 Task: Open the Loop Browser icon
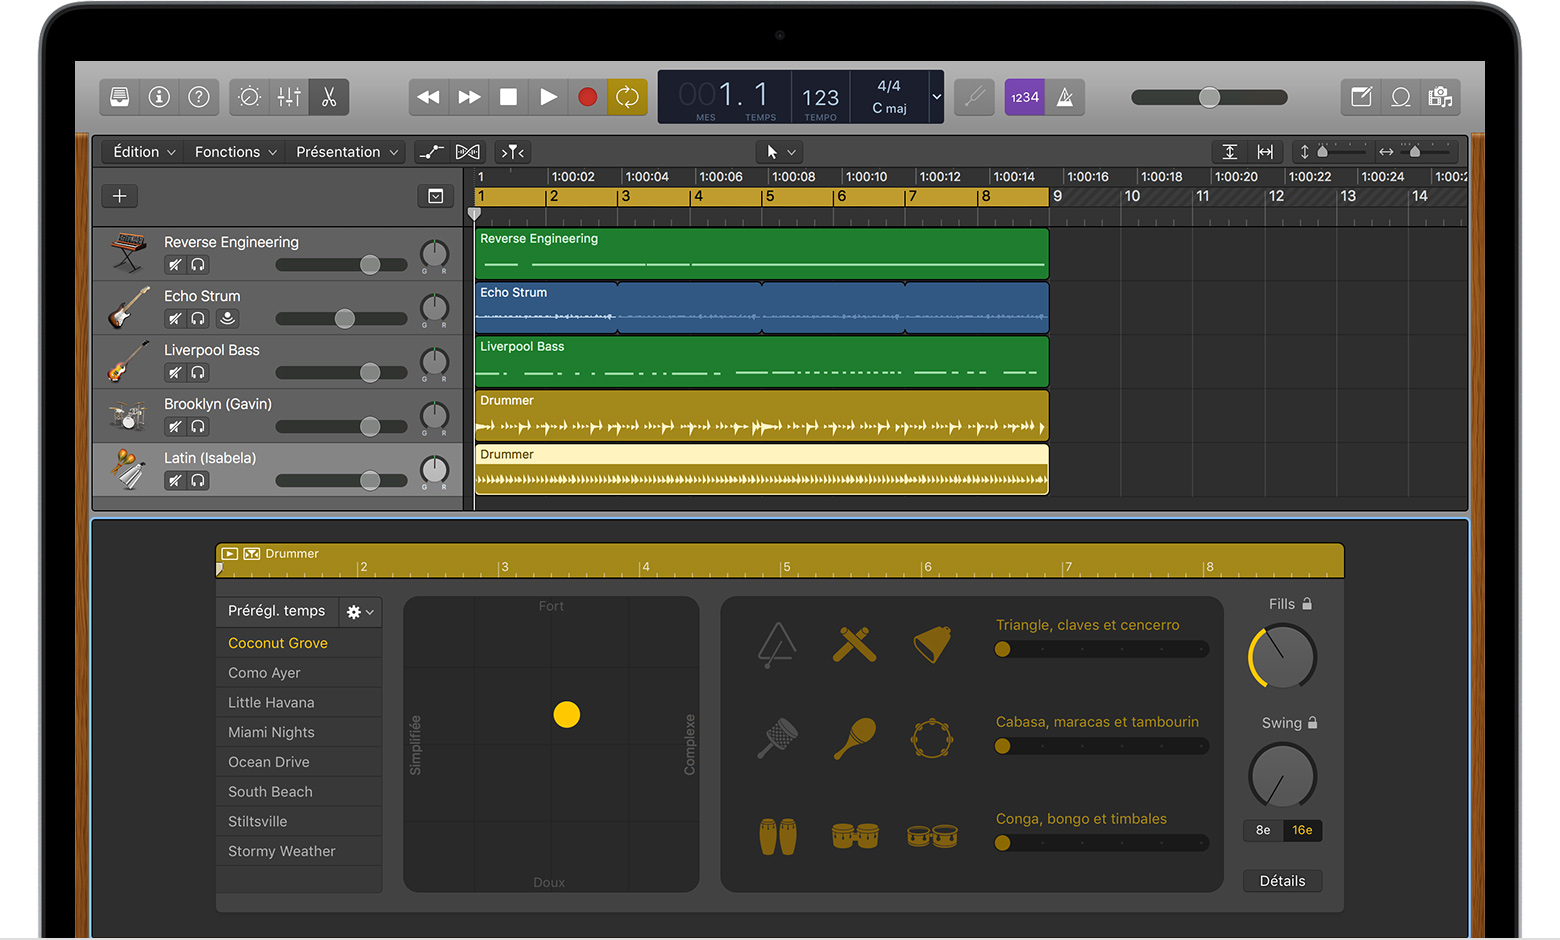click(x=1400, y=97)
